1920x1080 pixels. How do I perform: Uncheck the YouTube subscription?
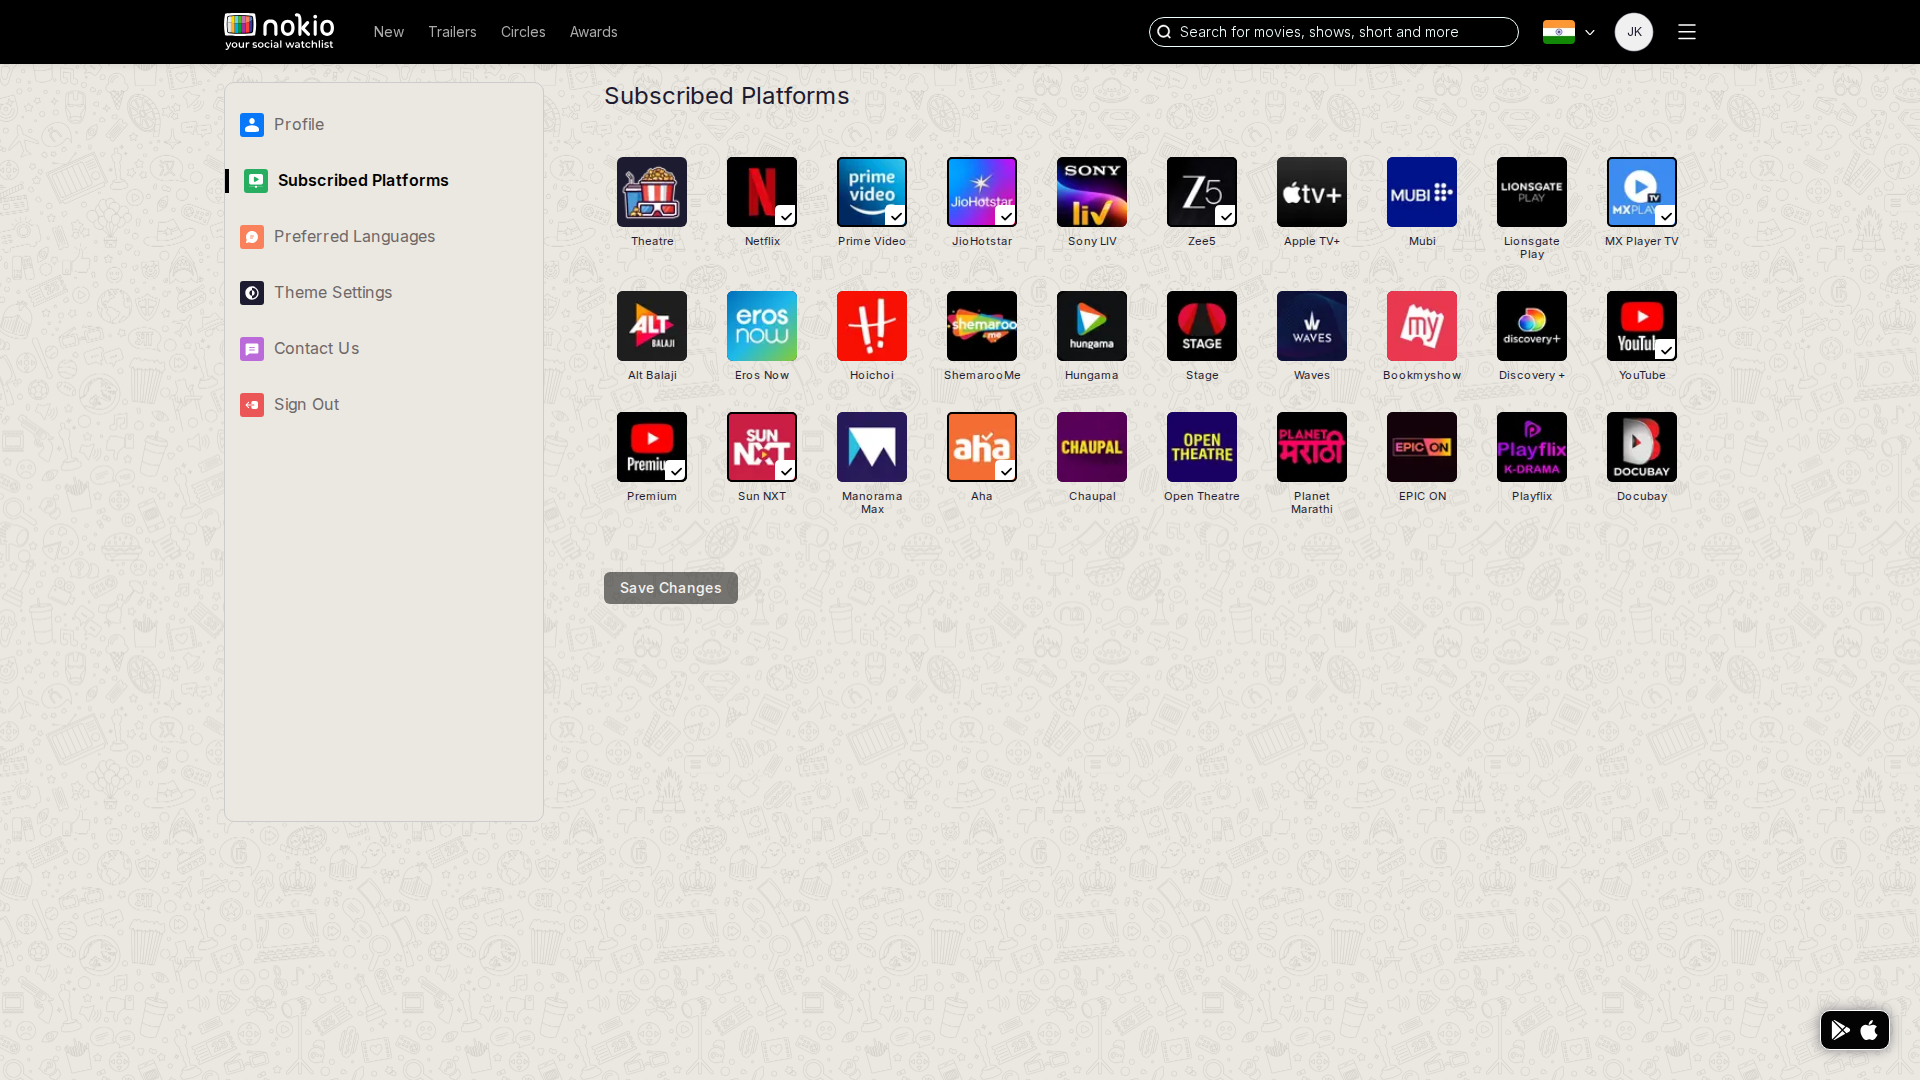[1642, 326]
